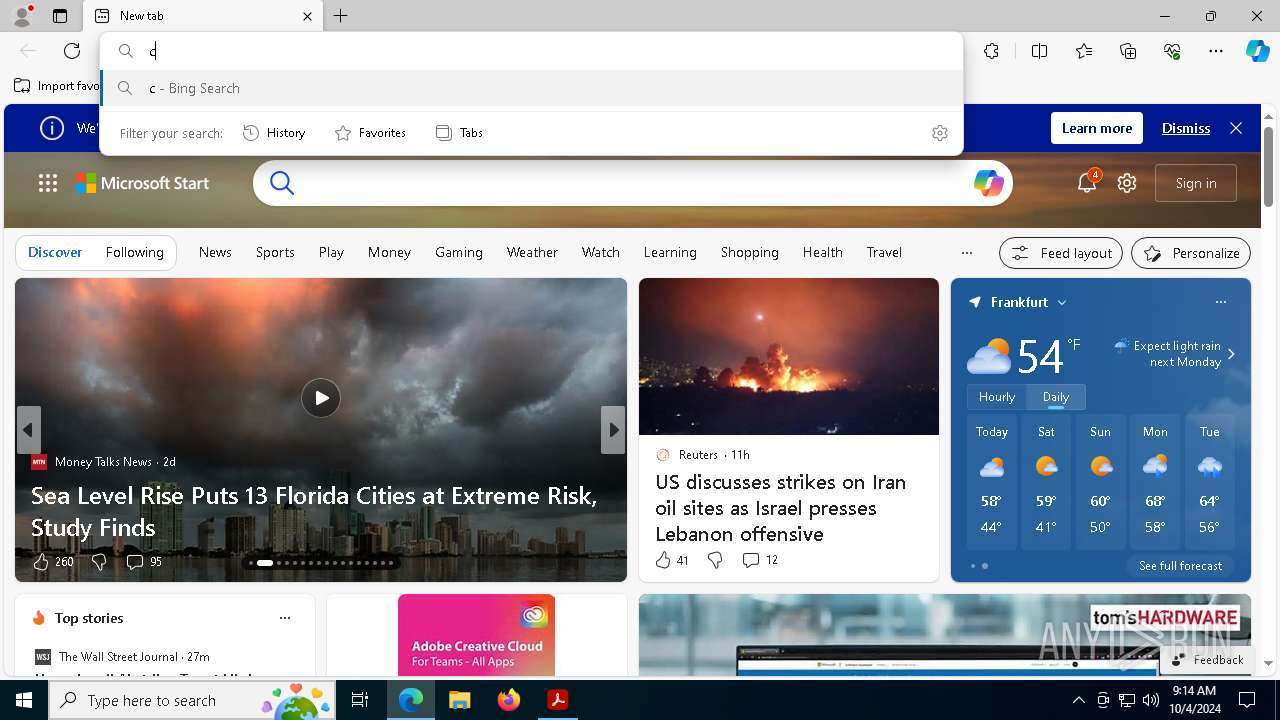Open the Favorites star toolbar icon

[x=1084, y=51]
